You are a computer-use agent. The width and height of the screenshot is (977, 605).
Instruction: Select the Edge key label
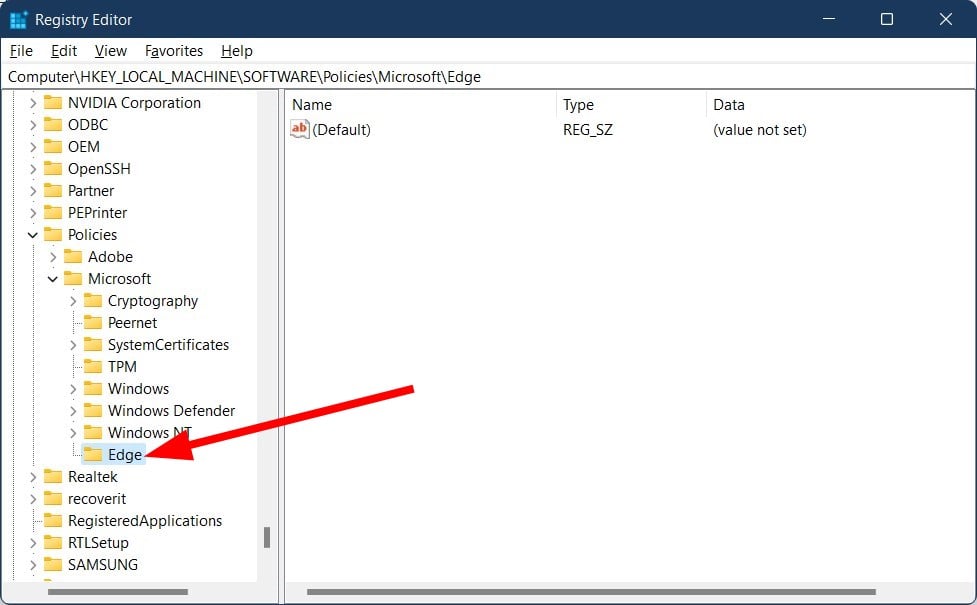pyautogui.click(x=125, y=455)
